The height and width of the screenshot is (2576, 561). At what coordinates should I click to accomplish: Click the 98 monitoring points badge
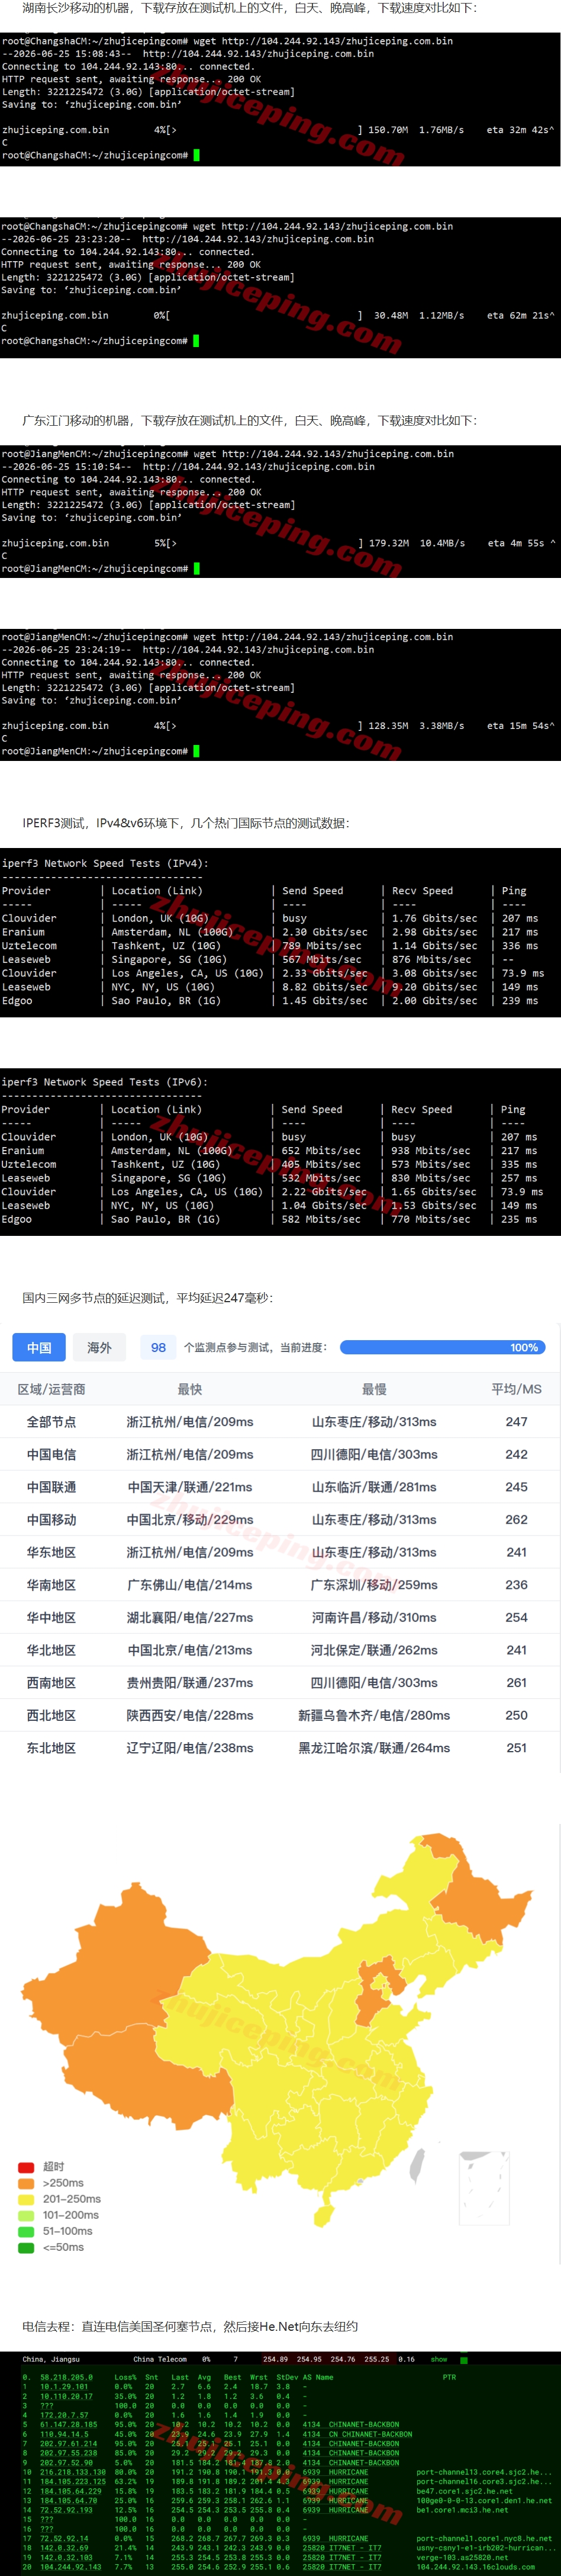tap(158, 1347)
